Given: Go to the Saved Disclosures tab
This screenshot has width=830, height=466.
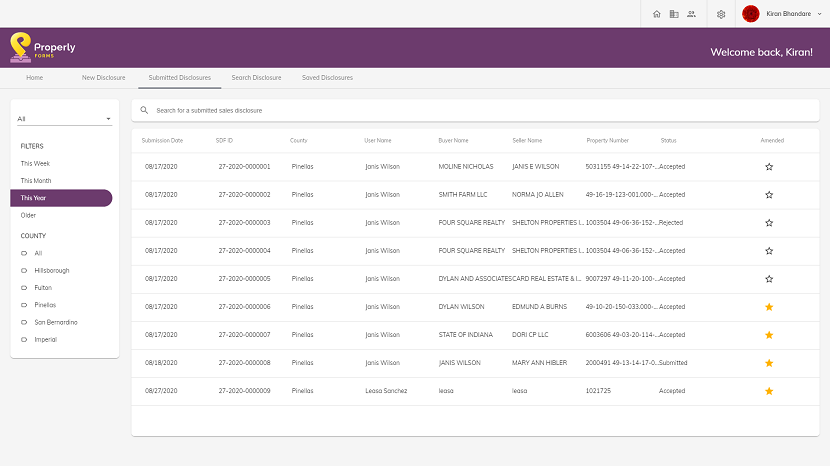Looking at the screenshot, I should pyautogui.click(x=327, y=77).
